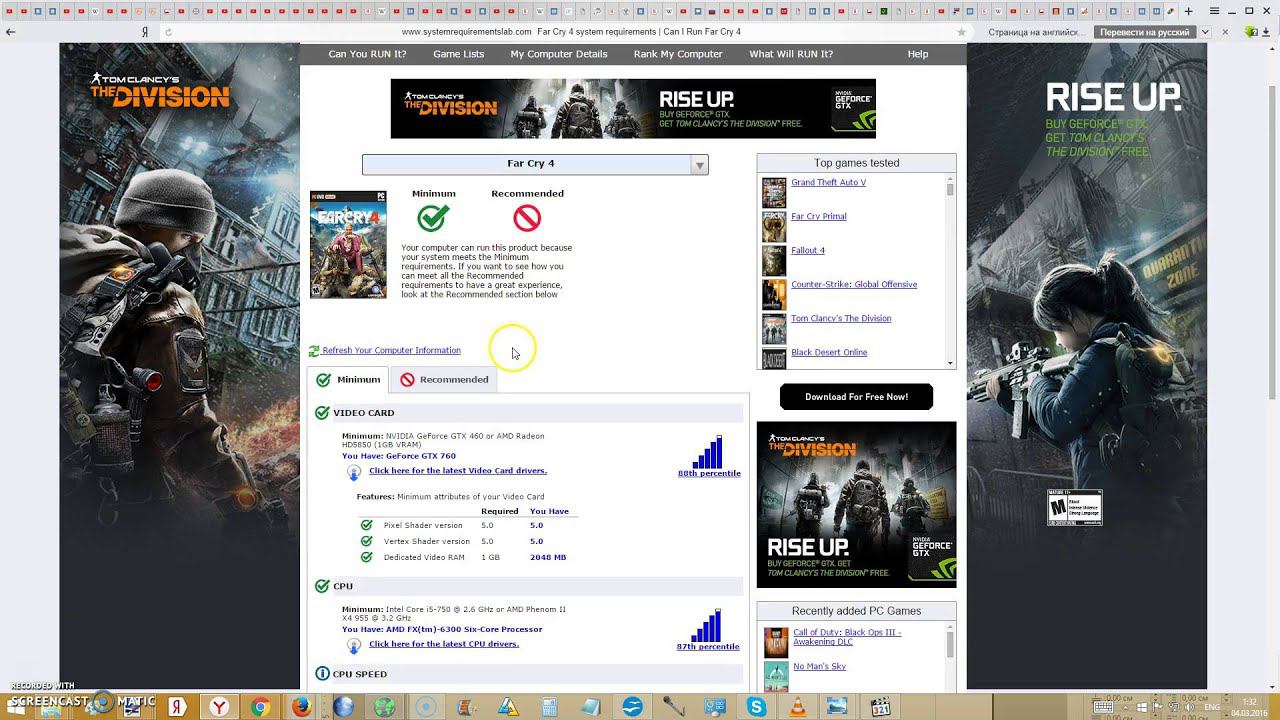Open the translation options dropdown arrow
Screen dimensions: 1280x720
pyautogui.click(x=1206, y=32)
